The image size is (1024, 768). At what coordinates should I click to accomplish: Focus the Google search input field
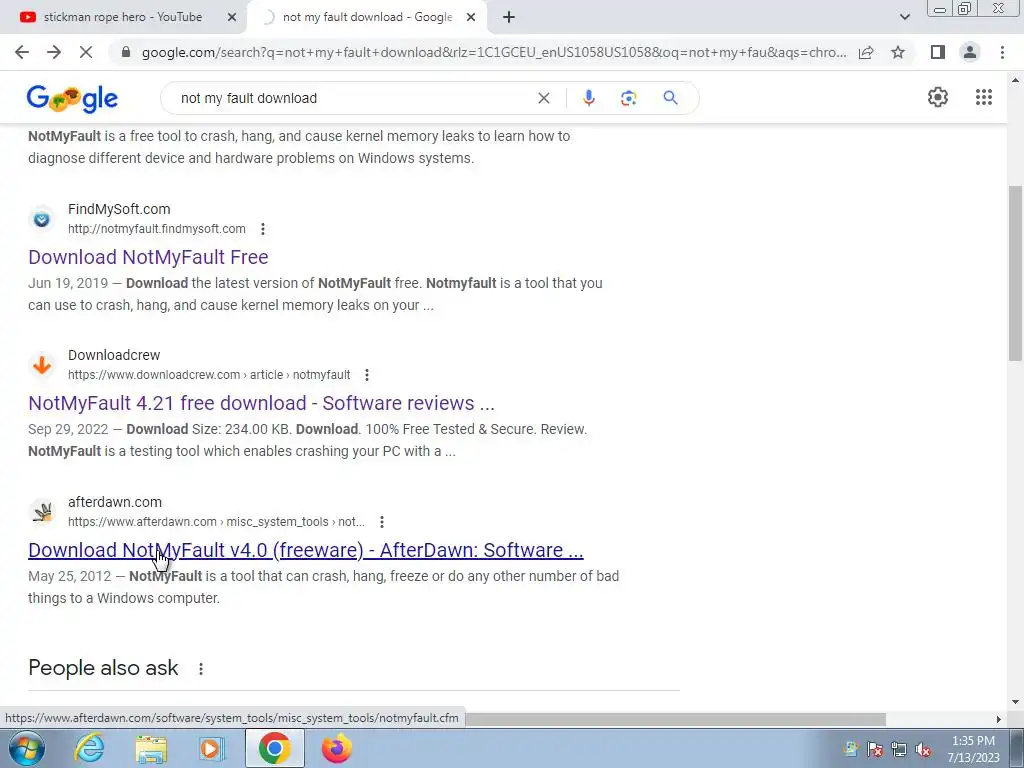[353, 98]
